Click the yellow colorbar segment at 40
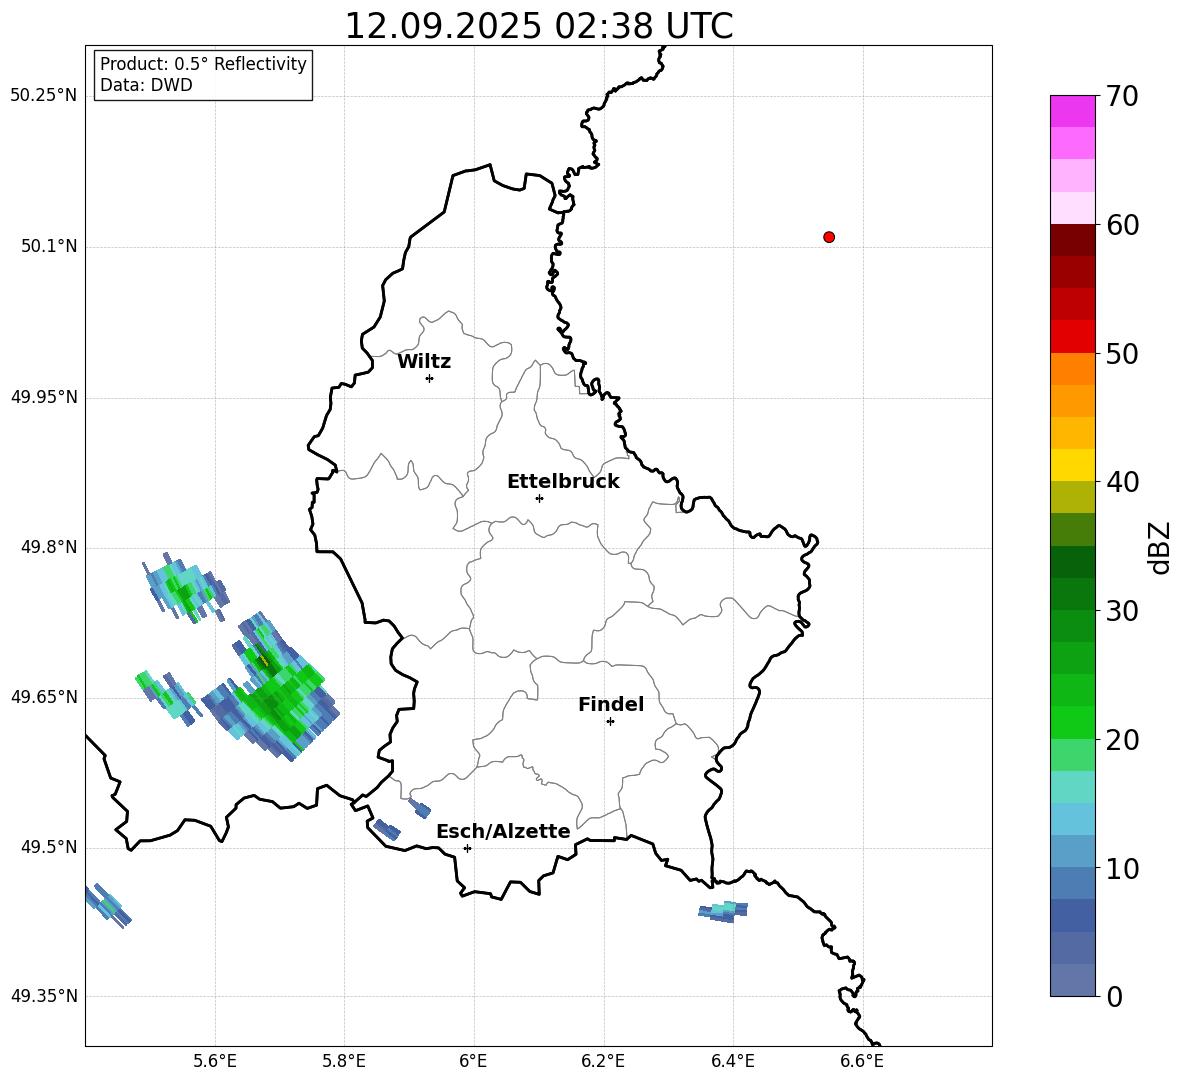This screenshot has height=1081, width=1184. [x=1072, y=465]
